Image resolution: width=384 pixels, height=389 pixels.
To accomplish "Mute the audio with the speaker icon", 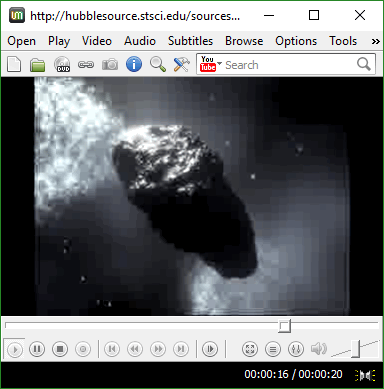I will pyautogui.click(x=319, y=349).
